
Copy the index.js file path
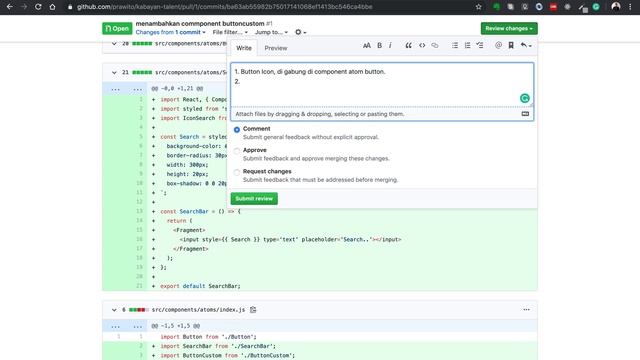[253, 310]
